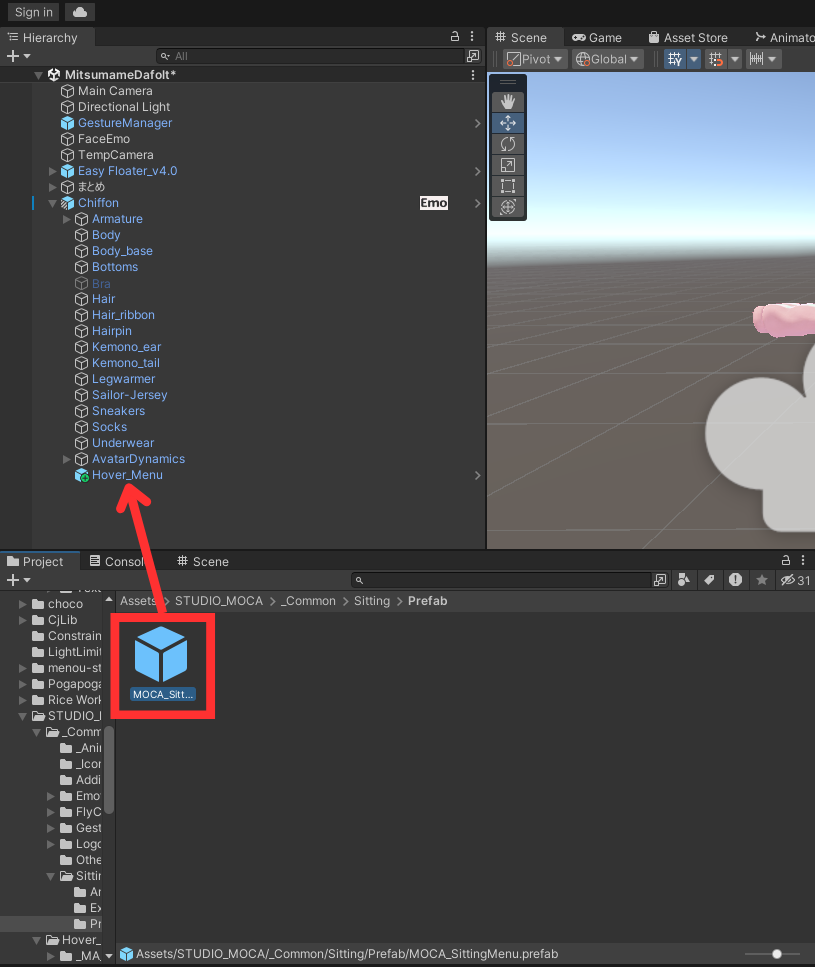Select the Rect tool in Scene toolbar
Screen dimensions: 815x967
(x=508, y=186)
